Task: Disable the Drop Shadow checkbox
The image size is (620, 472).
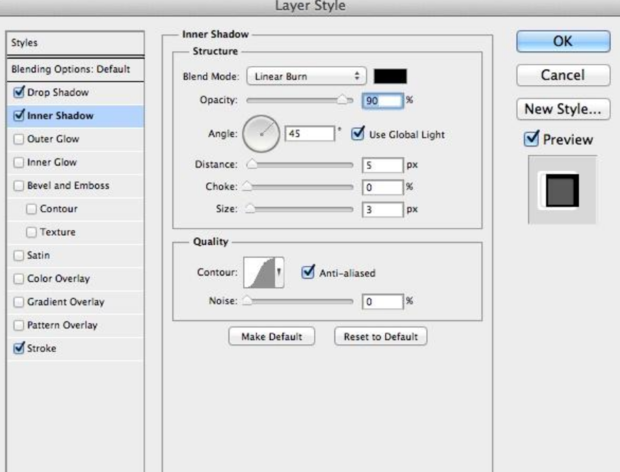Action: coord(19,92)
